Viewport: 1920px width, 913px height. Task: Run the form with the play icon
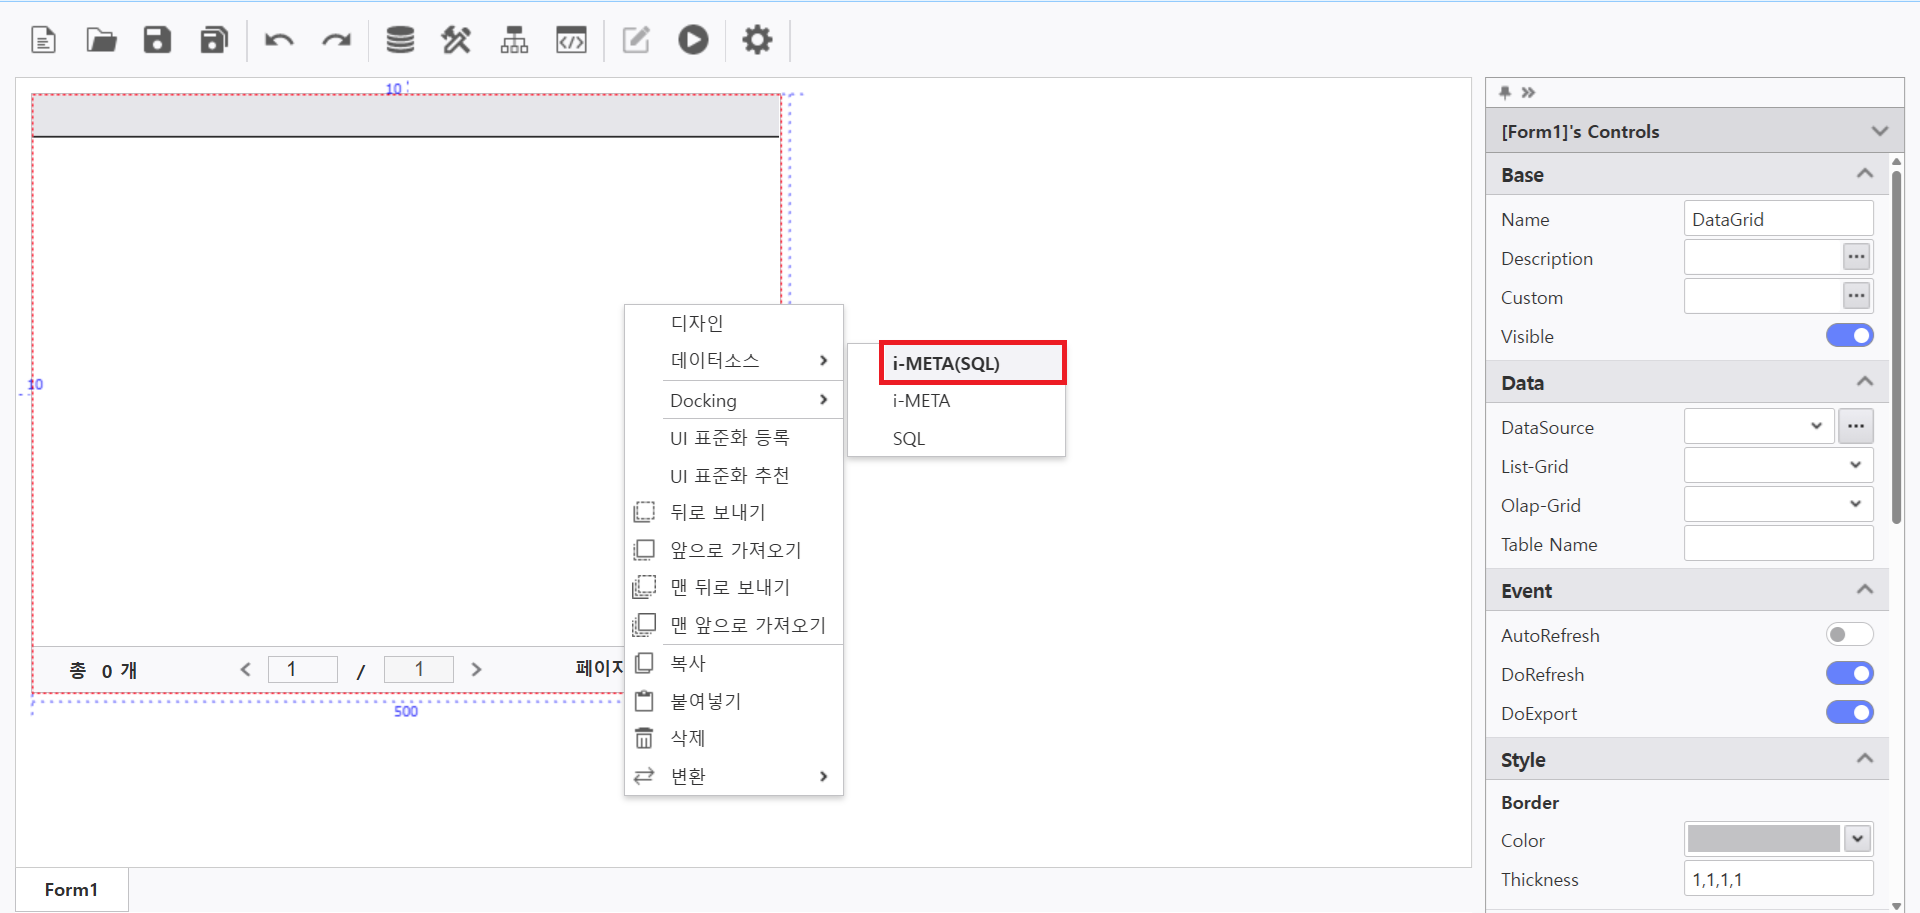(693, 40)
